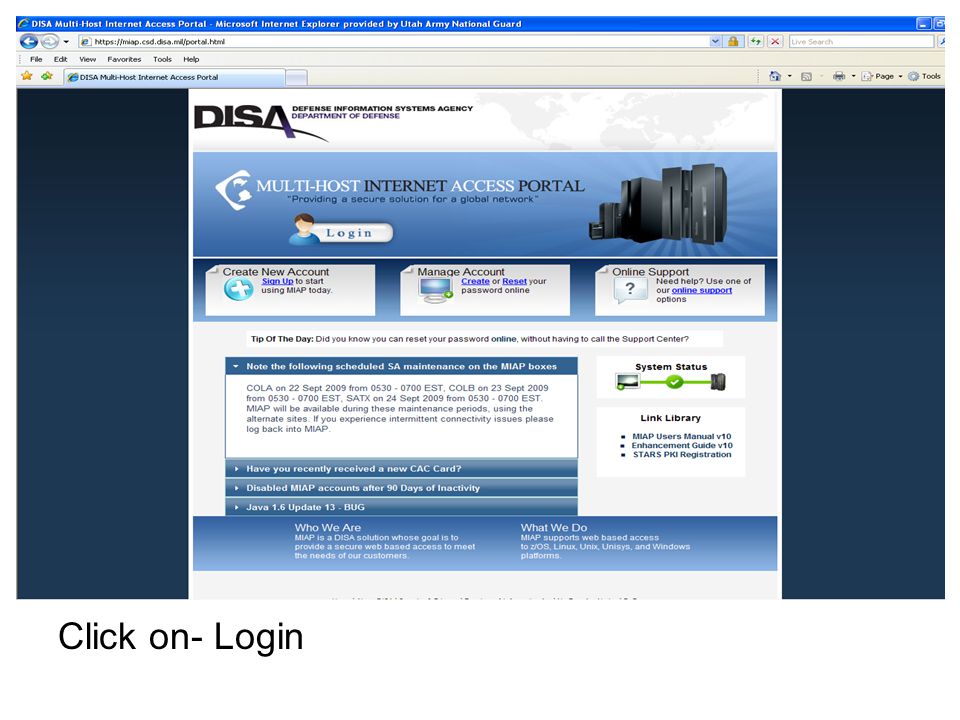This screenshot has width=960, height=720.
Task: Select the DISA Multi-Host Internet Access Portal tab
Action: [174, 77]
